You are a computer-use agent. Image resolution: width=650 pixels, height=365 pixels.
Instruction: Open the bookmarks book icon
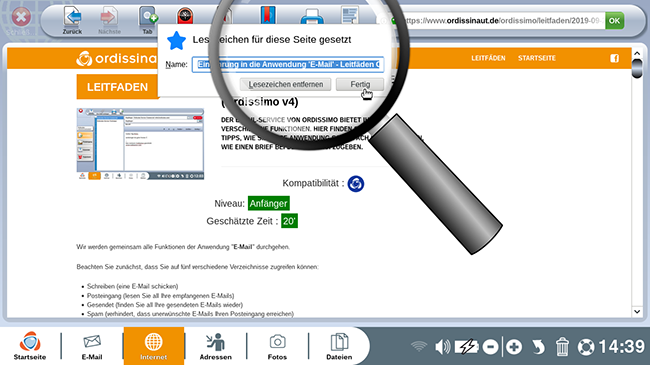(x=268, y=15)
